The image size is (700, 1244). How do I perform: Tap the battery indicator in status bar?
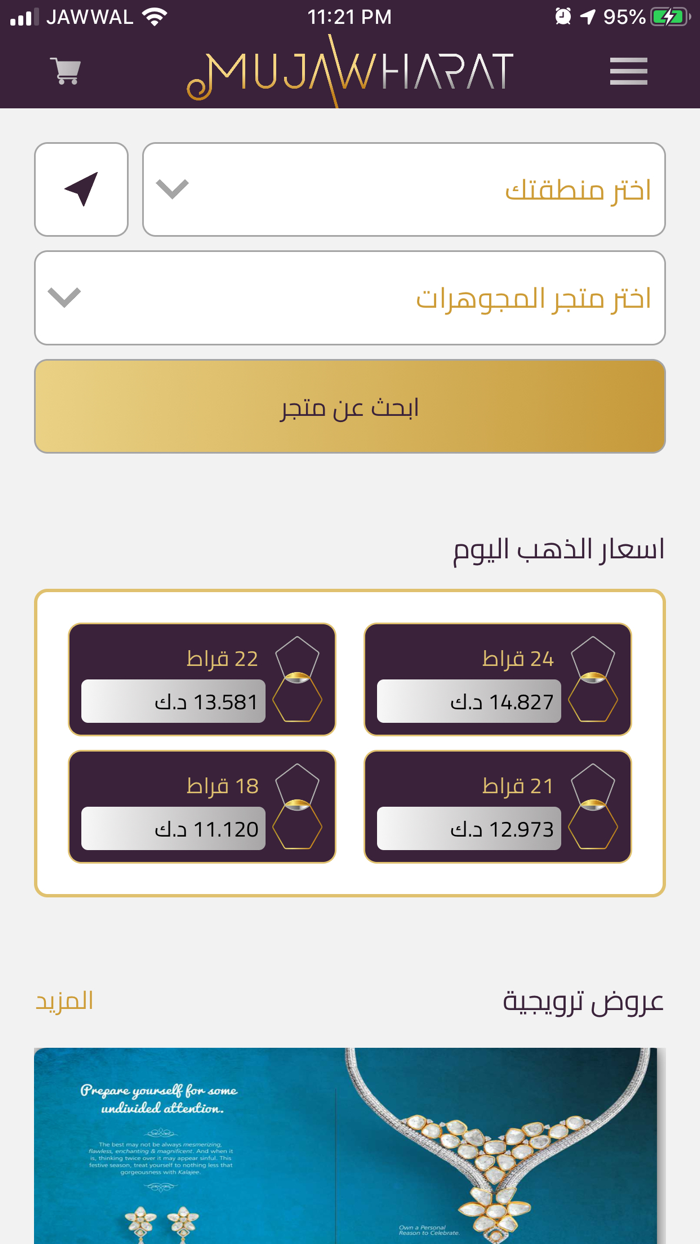(x=668, y=17)
